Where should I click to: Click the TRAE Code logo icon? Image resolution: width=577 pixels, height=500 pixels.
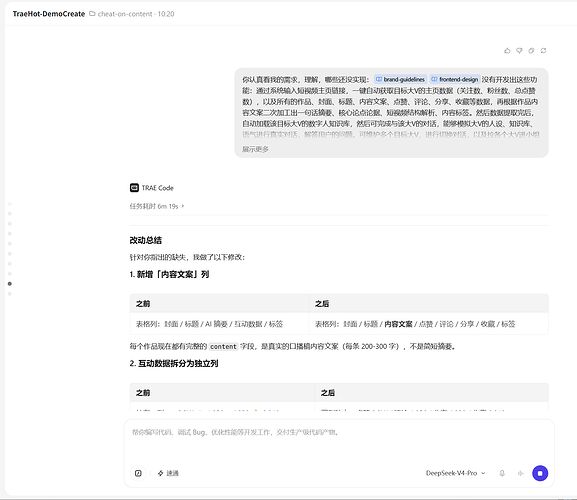pos(134,188)
